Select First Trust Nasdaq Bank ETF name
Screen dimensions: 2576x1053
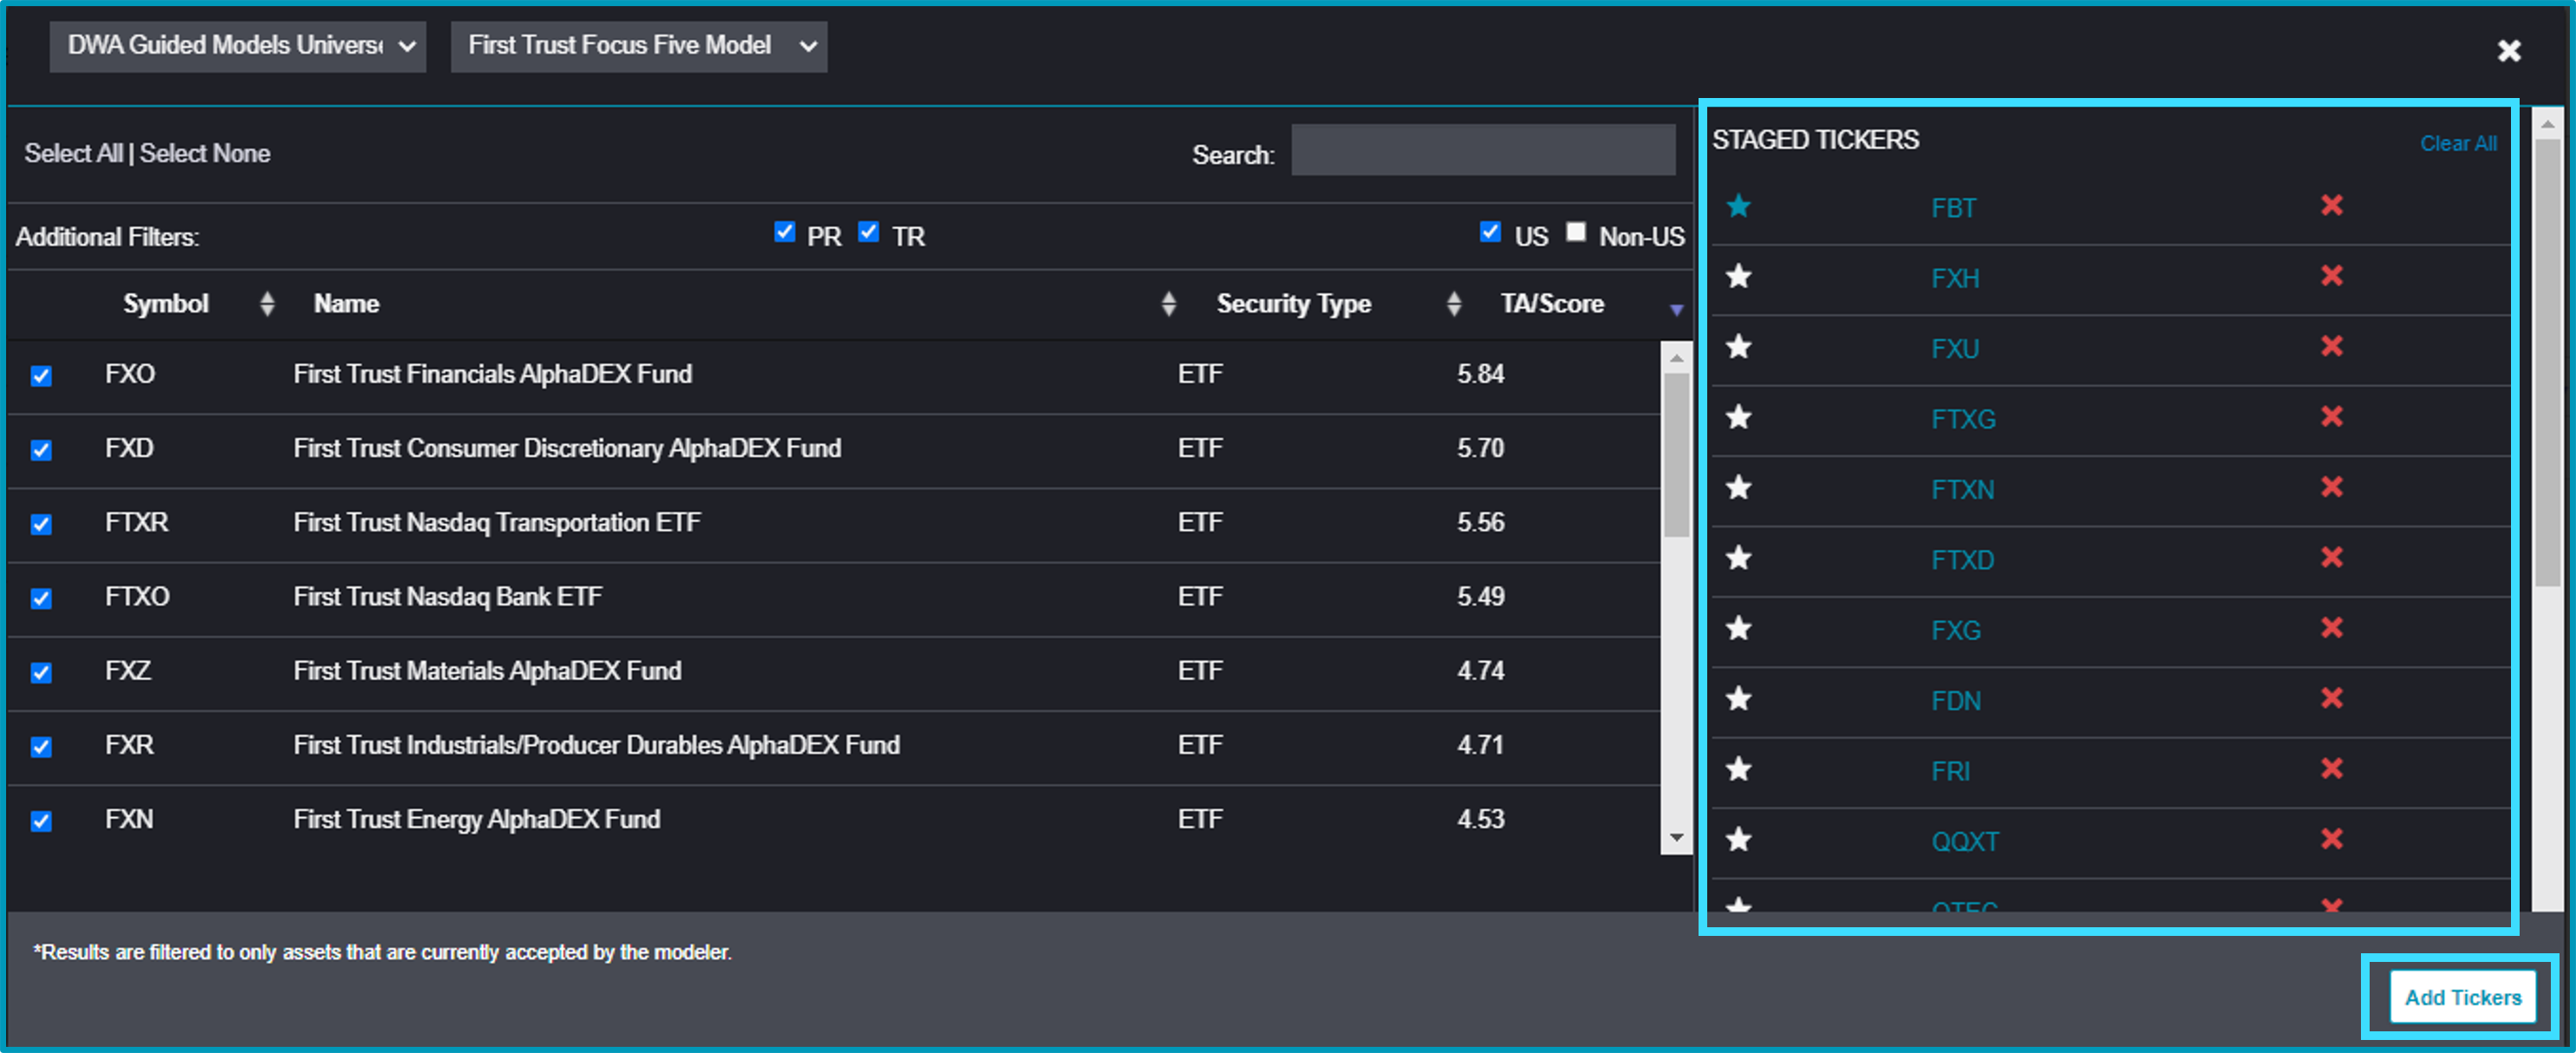pyautogui.click(x=448, y=597)
